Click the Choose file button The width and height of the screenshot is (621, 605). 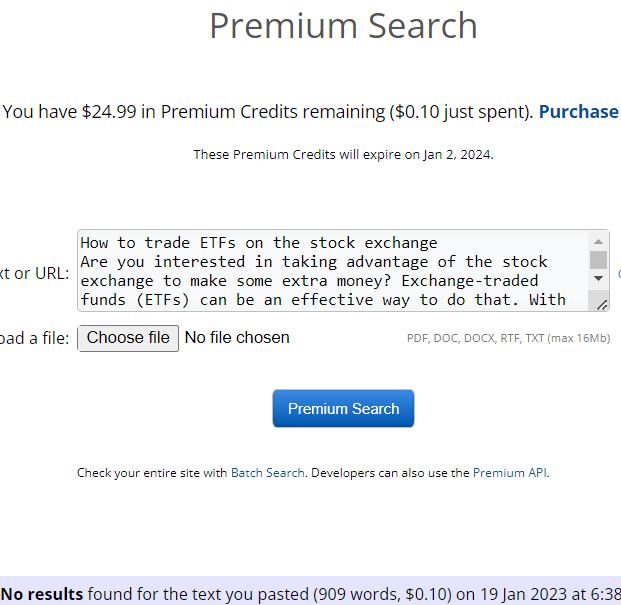128,338
